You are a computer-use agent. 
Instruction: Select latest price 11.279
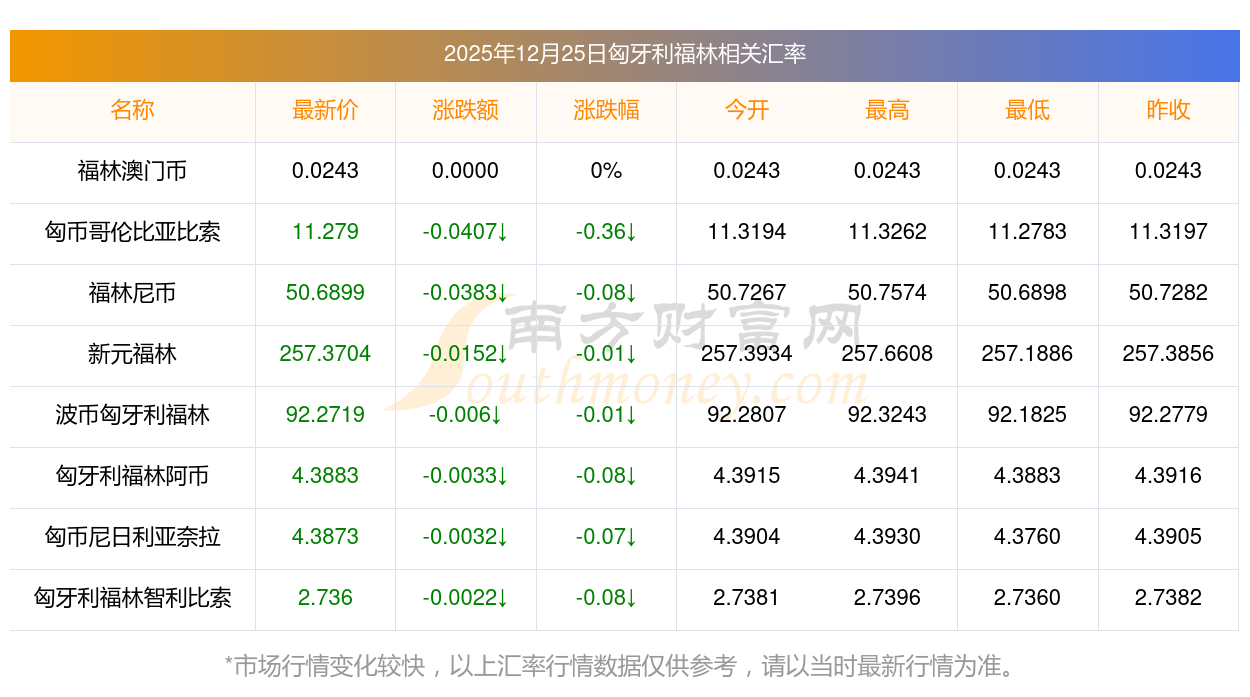[x=325, y=232]
